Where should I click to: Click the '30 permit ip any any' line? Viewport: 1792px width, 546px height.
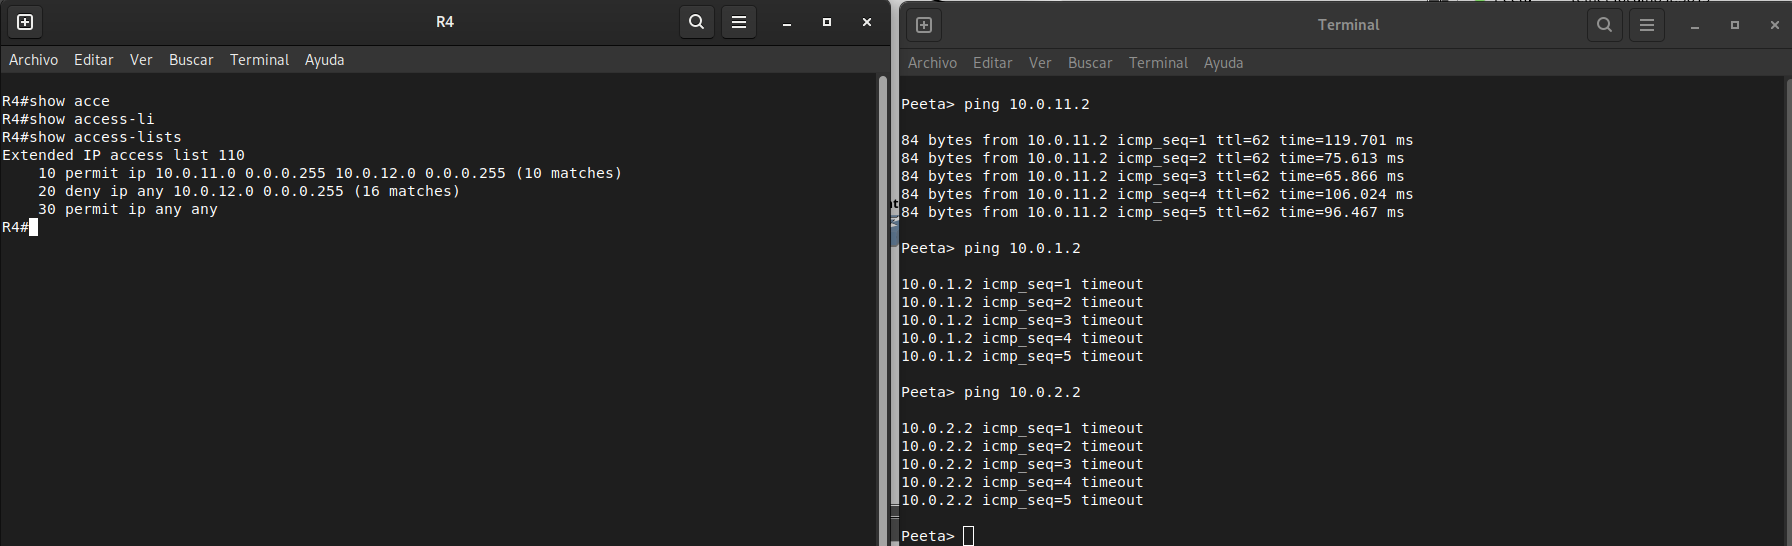click(x=128, y=209)
